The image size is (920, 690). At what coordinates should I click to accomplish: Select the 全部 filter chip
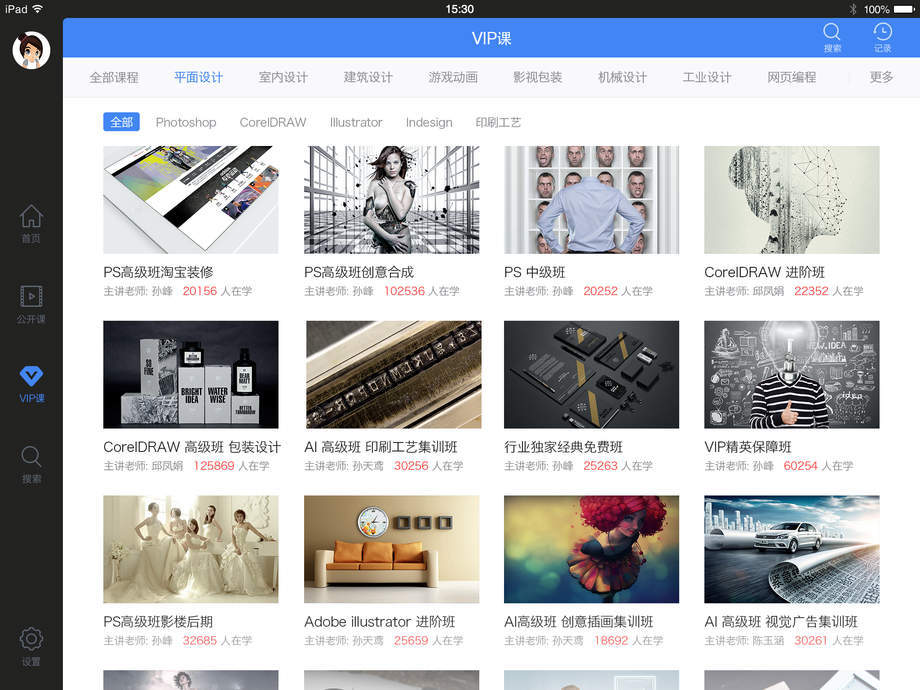click(121, 122)
